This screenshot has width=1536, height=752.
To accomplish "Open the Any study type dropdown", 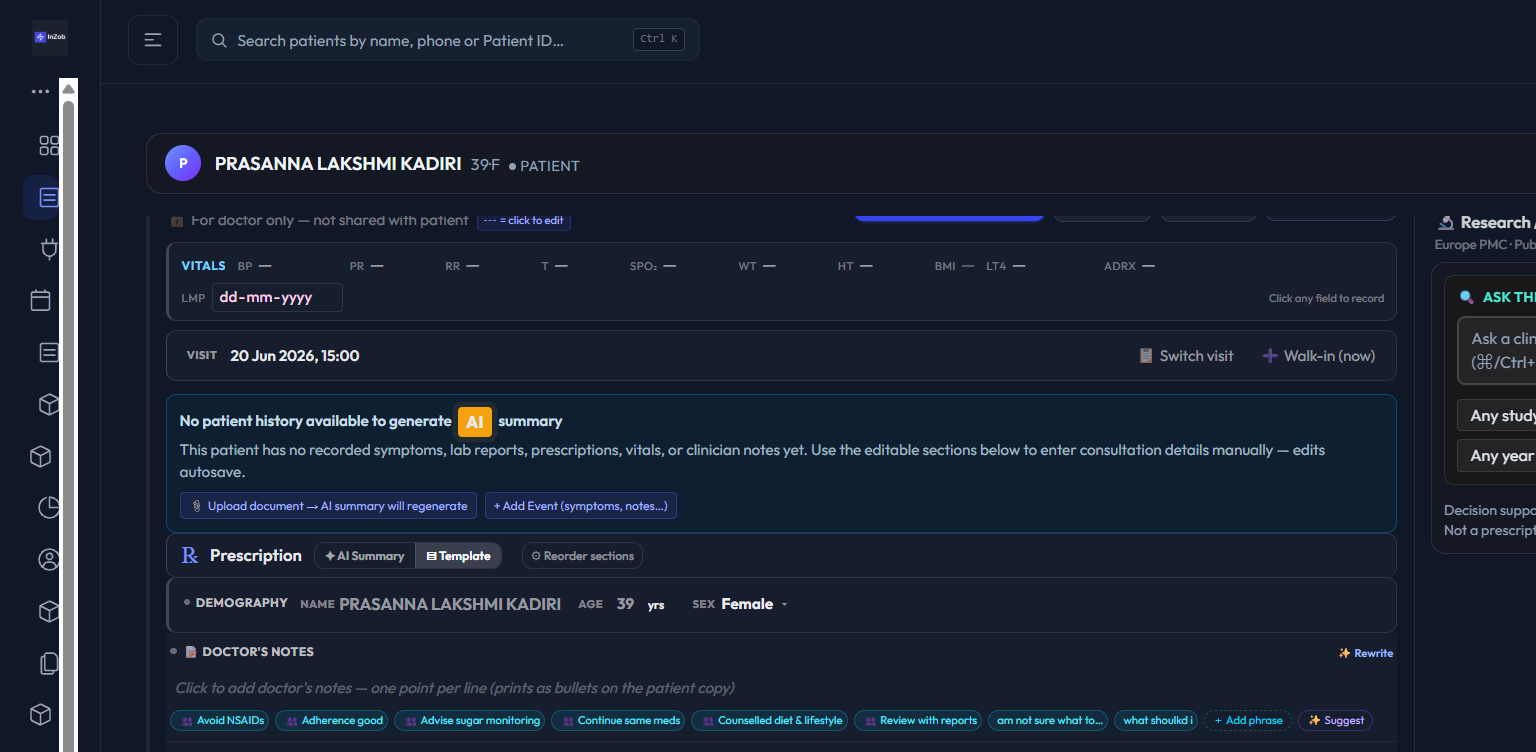I will [1496, 416].
